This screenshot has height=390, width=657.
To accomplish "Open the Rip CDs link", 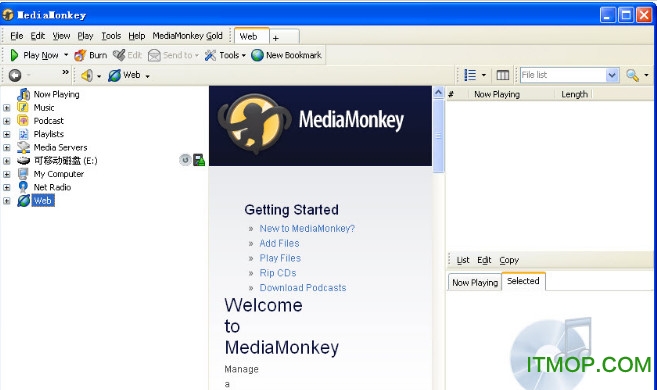I will [x=278, y=273].
